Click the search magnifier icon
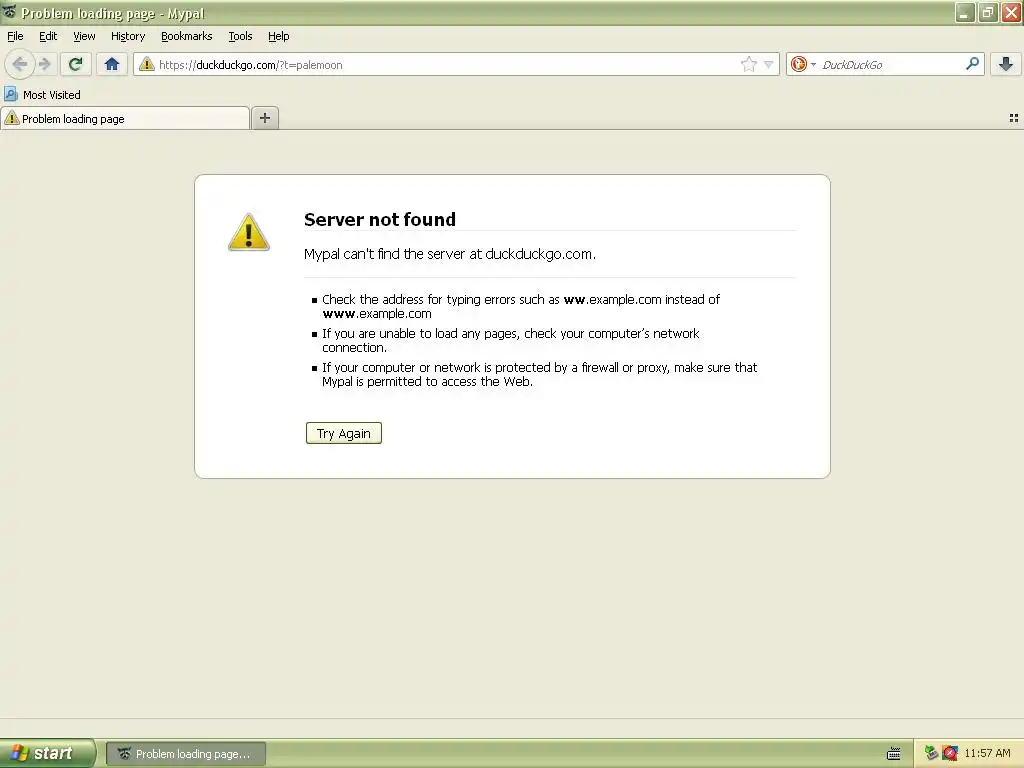 [972, 63]
